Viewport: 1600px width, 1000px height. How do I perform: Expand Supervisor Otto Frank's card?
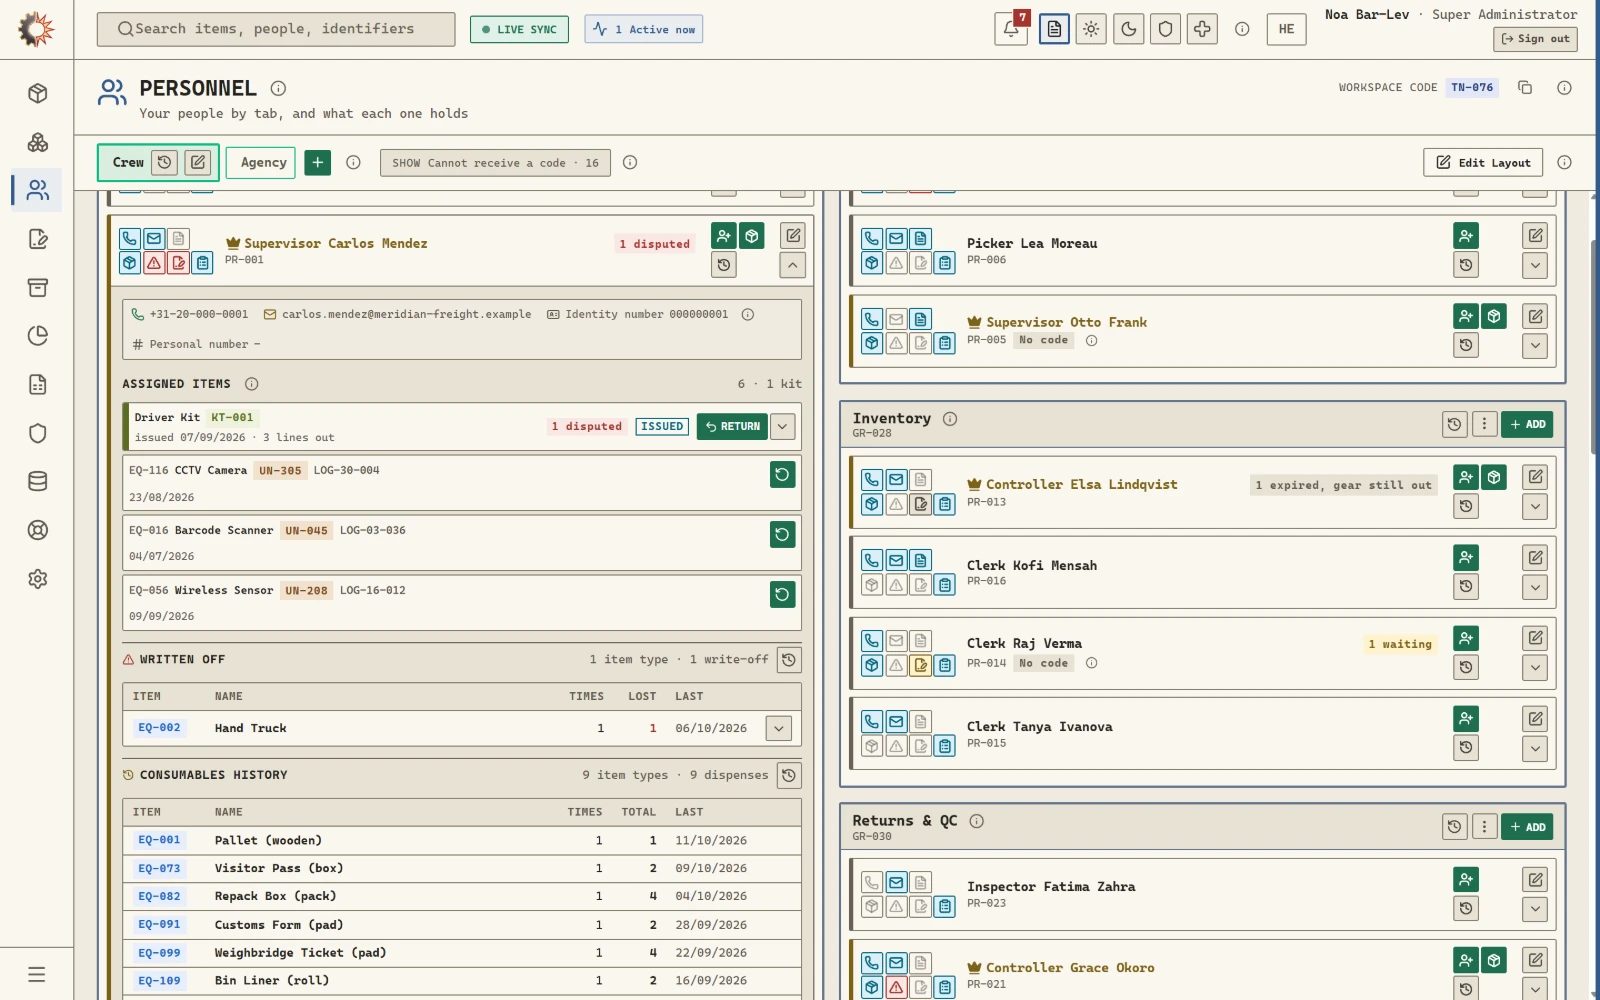(x=1535, y=345)
